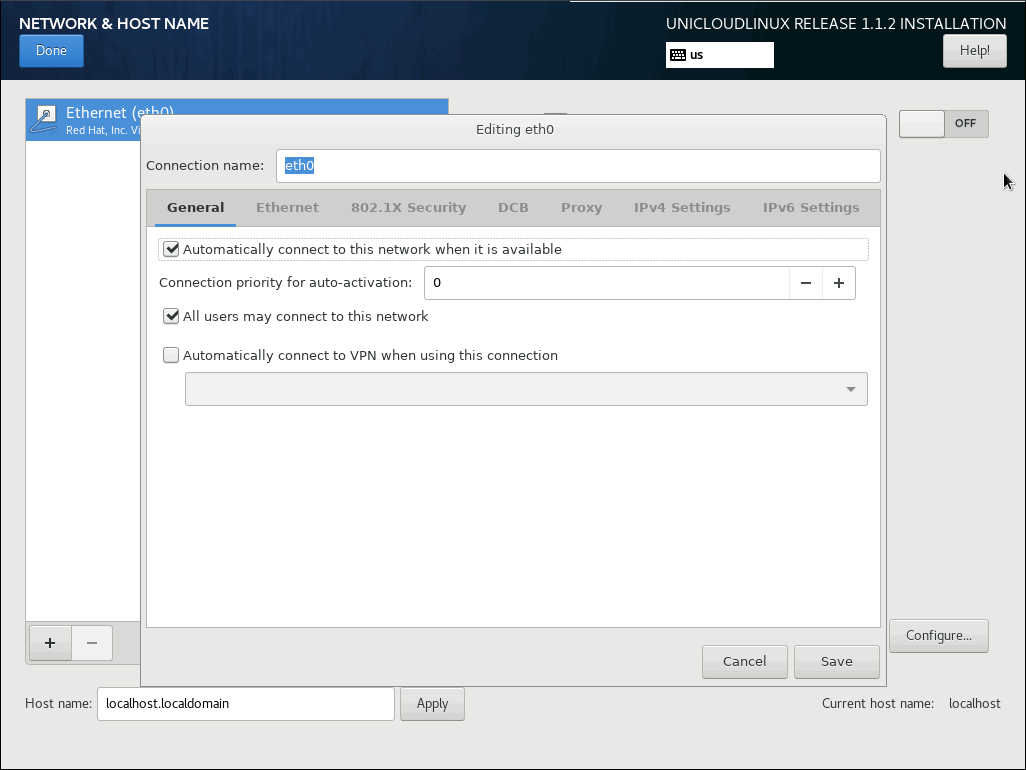Remove selected device with minus button
The height and width of the screenshot is (770, 1026).
point(92,643)
